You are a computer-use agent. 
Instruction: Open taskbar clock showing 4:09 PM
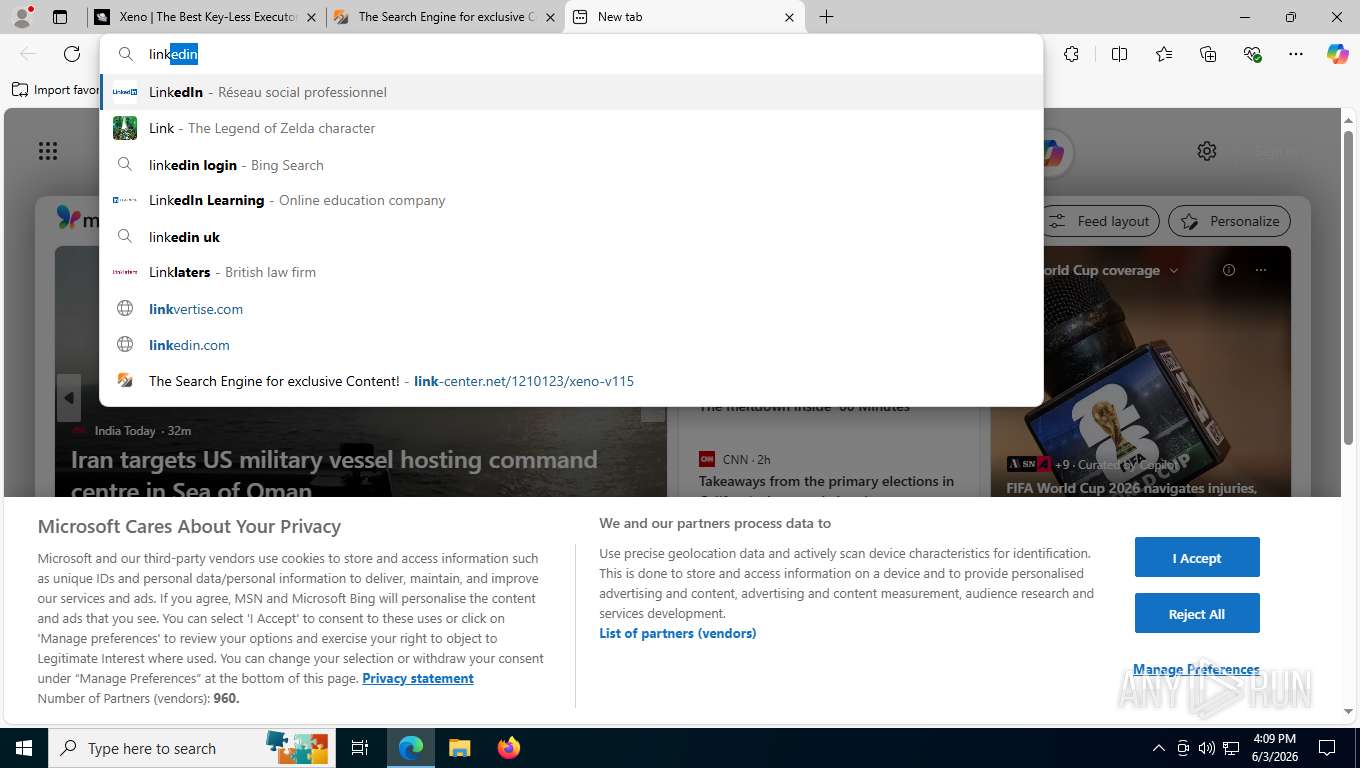pos(1274,748)
